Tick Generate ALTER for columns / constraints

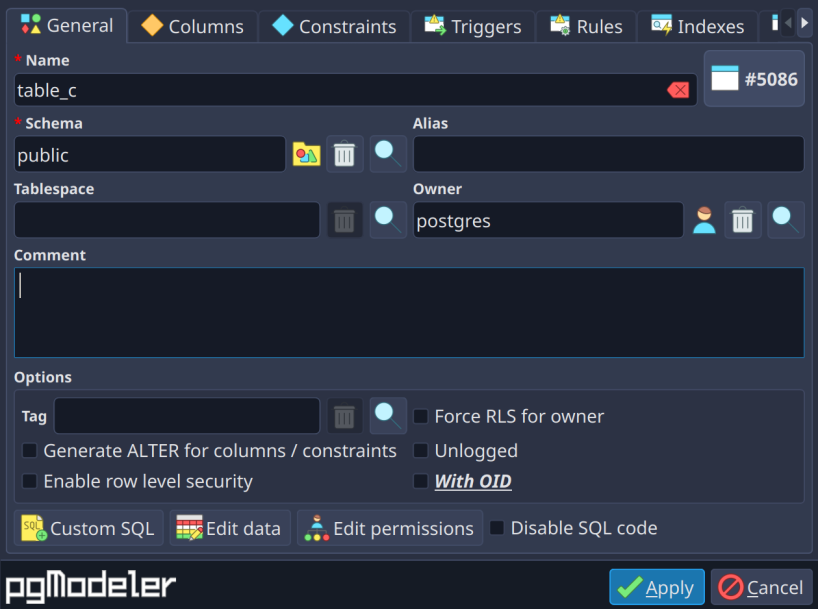pos(30,451)
